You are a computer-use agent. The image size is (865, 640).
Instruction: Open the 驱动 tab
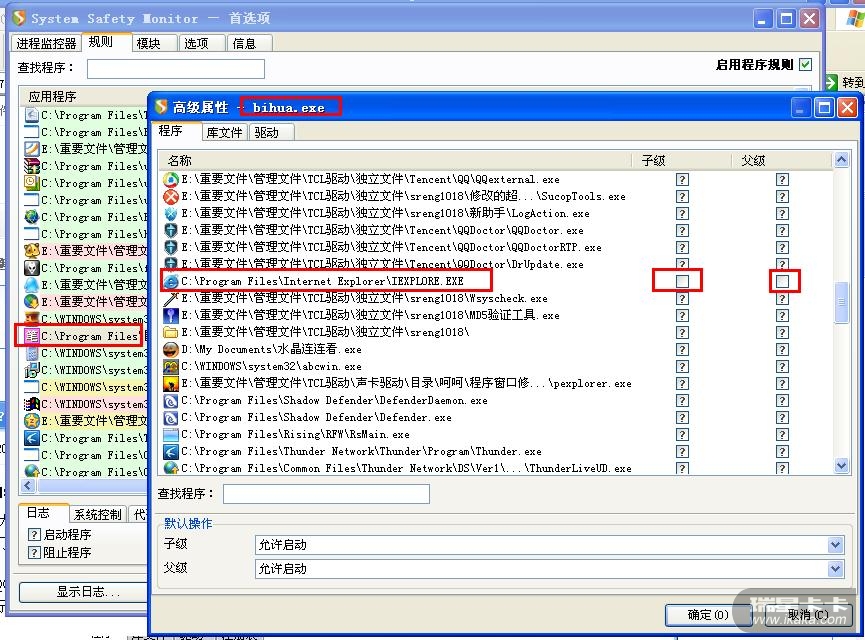click(x=271, y=132)
